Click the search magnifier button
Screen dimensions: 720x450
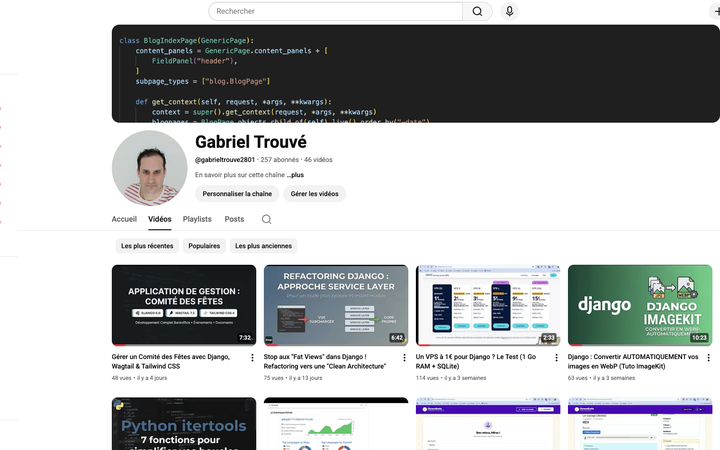tap(477, 11)
